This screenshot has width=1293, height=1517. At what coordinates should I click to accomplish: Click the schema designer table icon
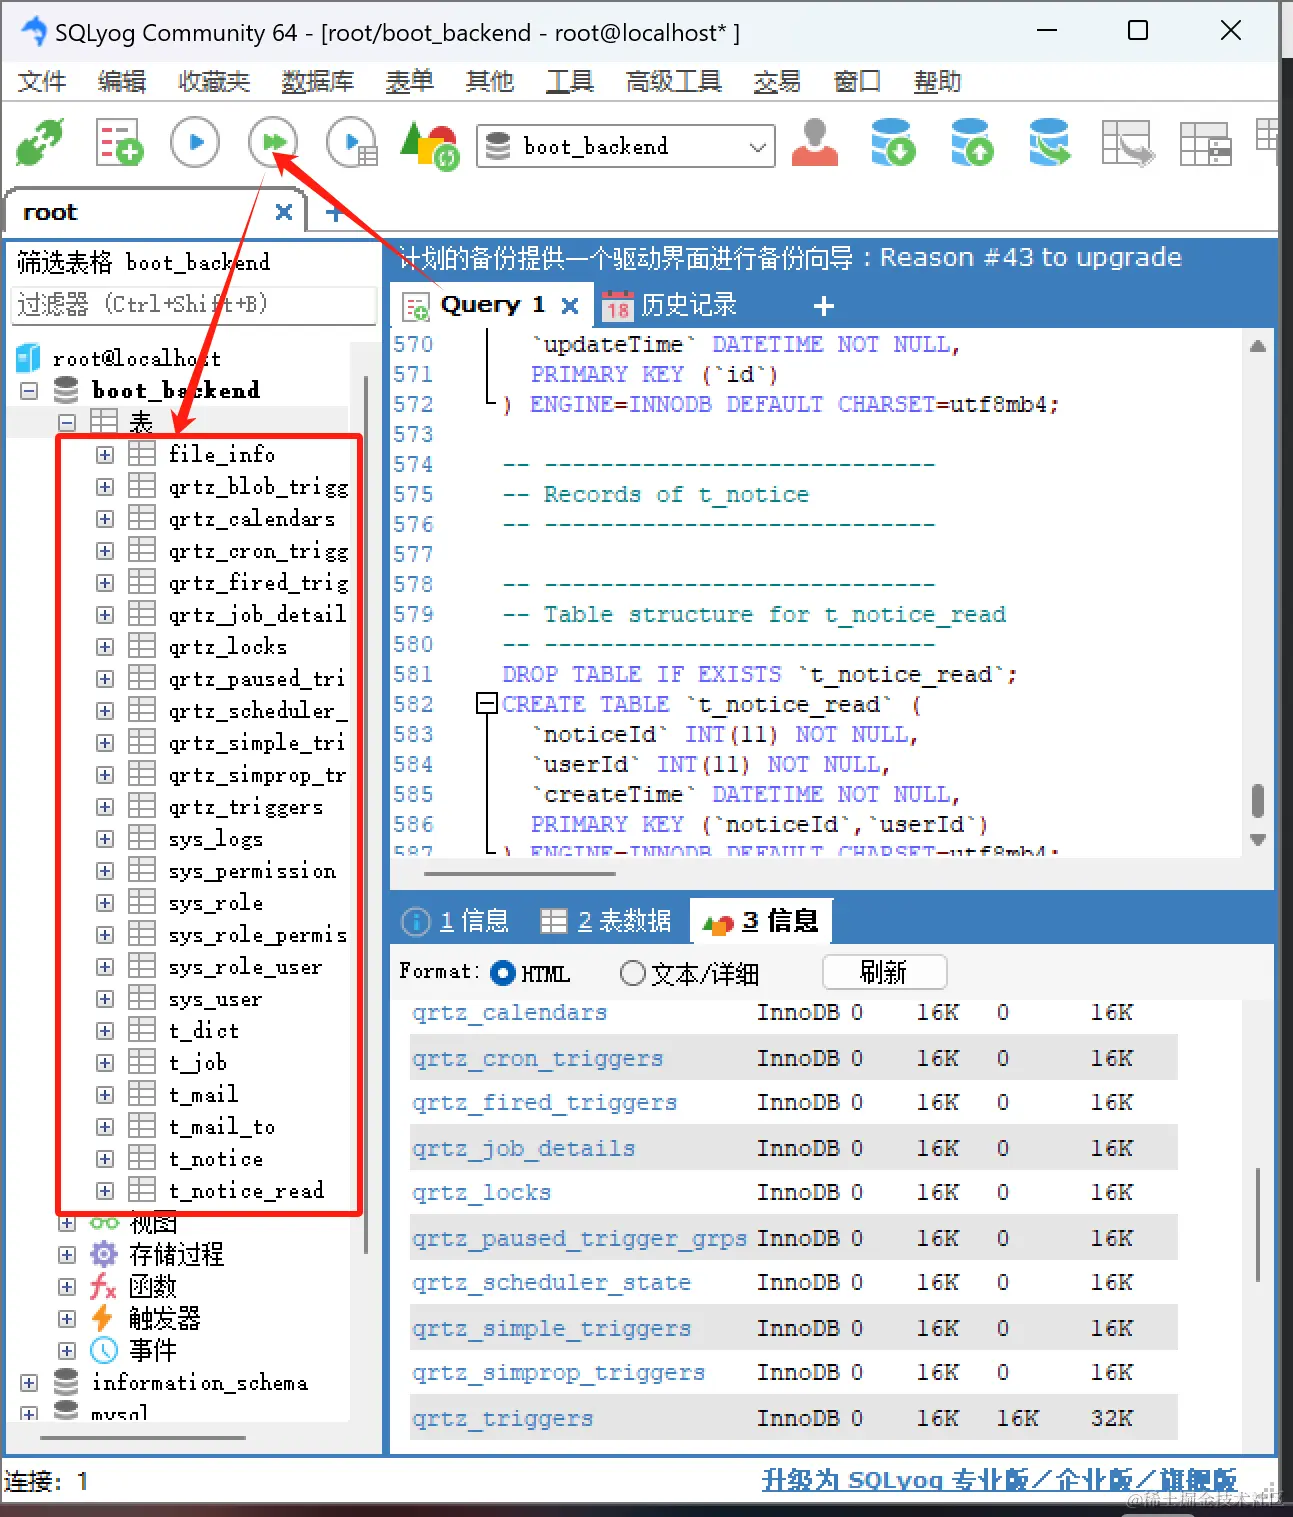click(1127, 143)
